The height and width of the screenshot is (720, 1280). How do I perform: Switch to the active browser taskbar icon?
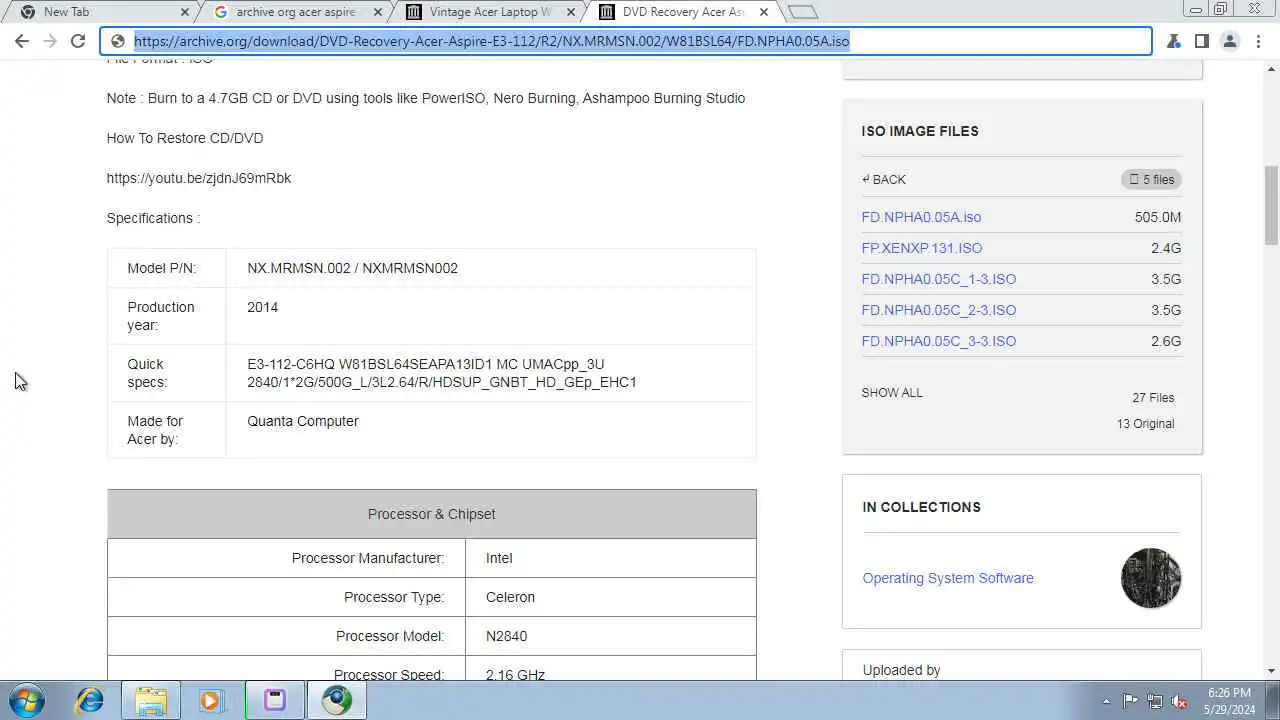pyautogui.click(x=337, y=700)
